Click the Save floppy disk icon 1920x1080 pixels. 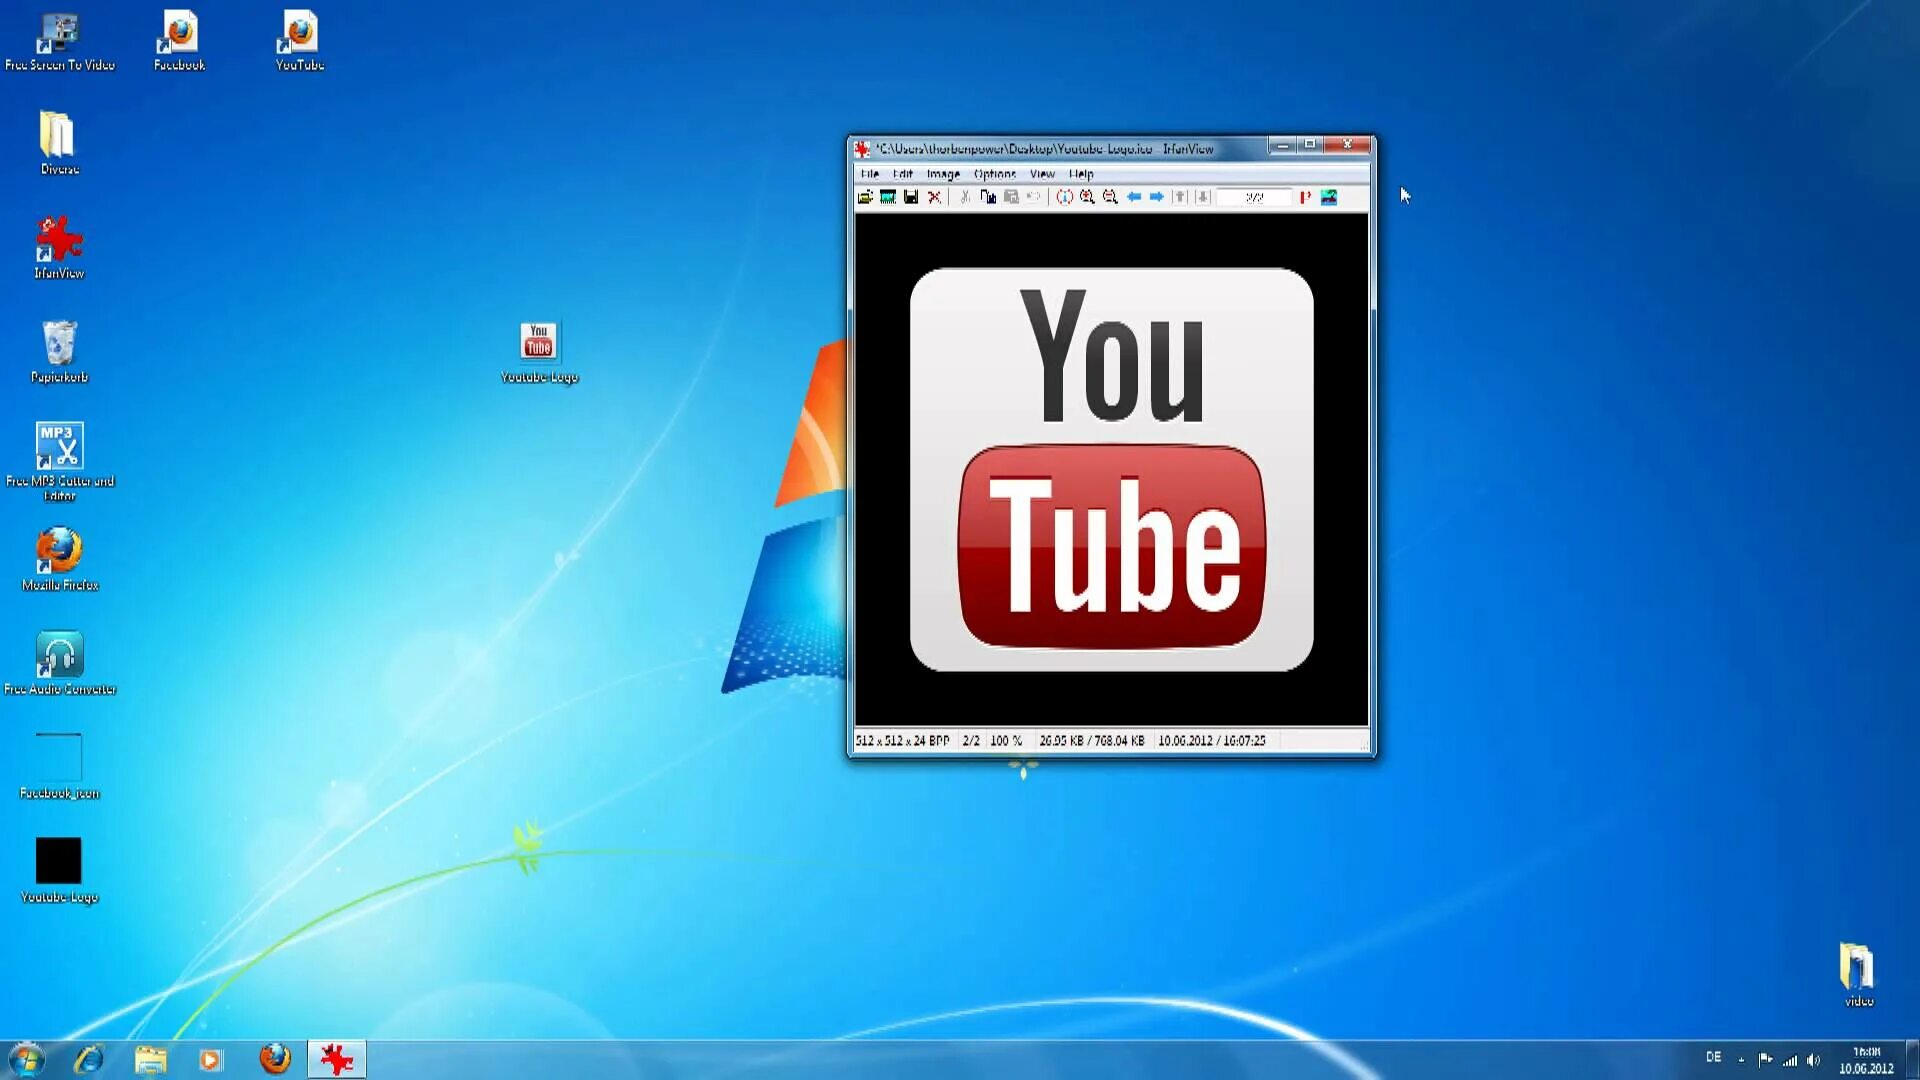pos(911,197)
